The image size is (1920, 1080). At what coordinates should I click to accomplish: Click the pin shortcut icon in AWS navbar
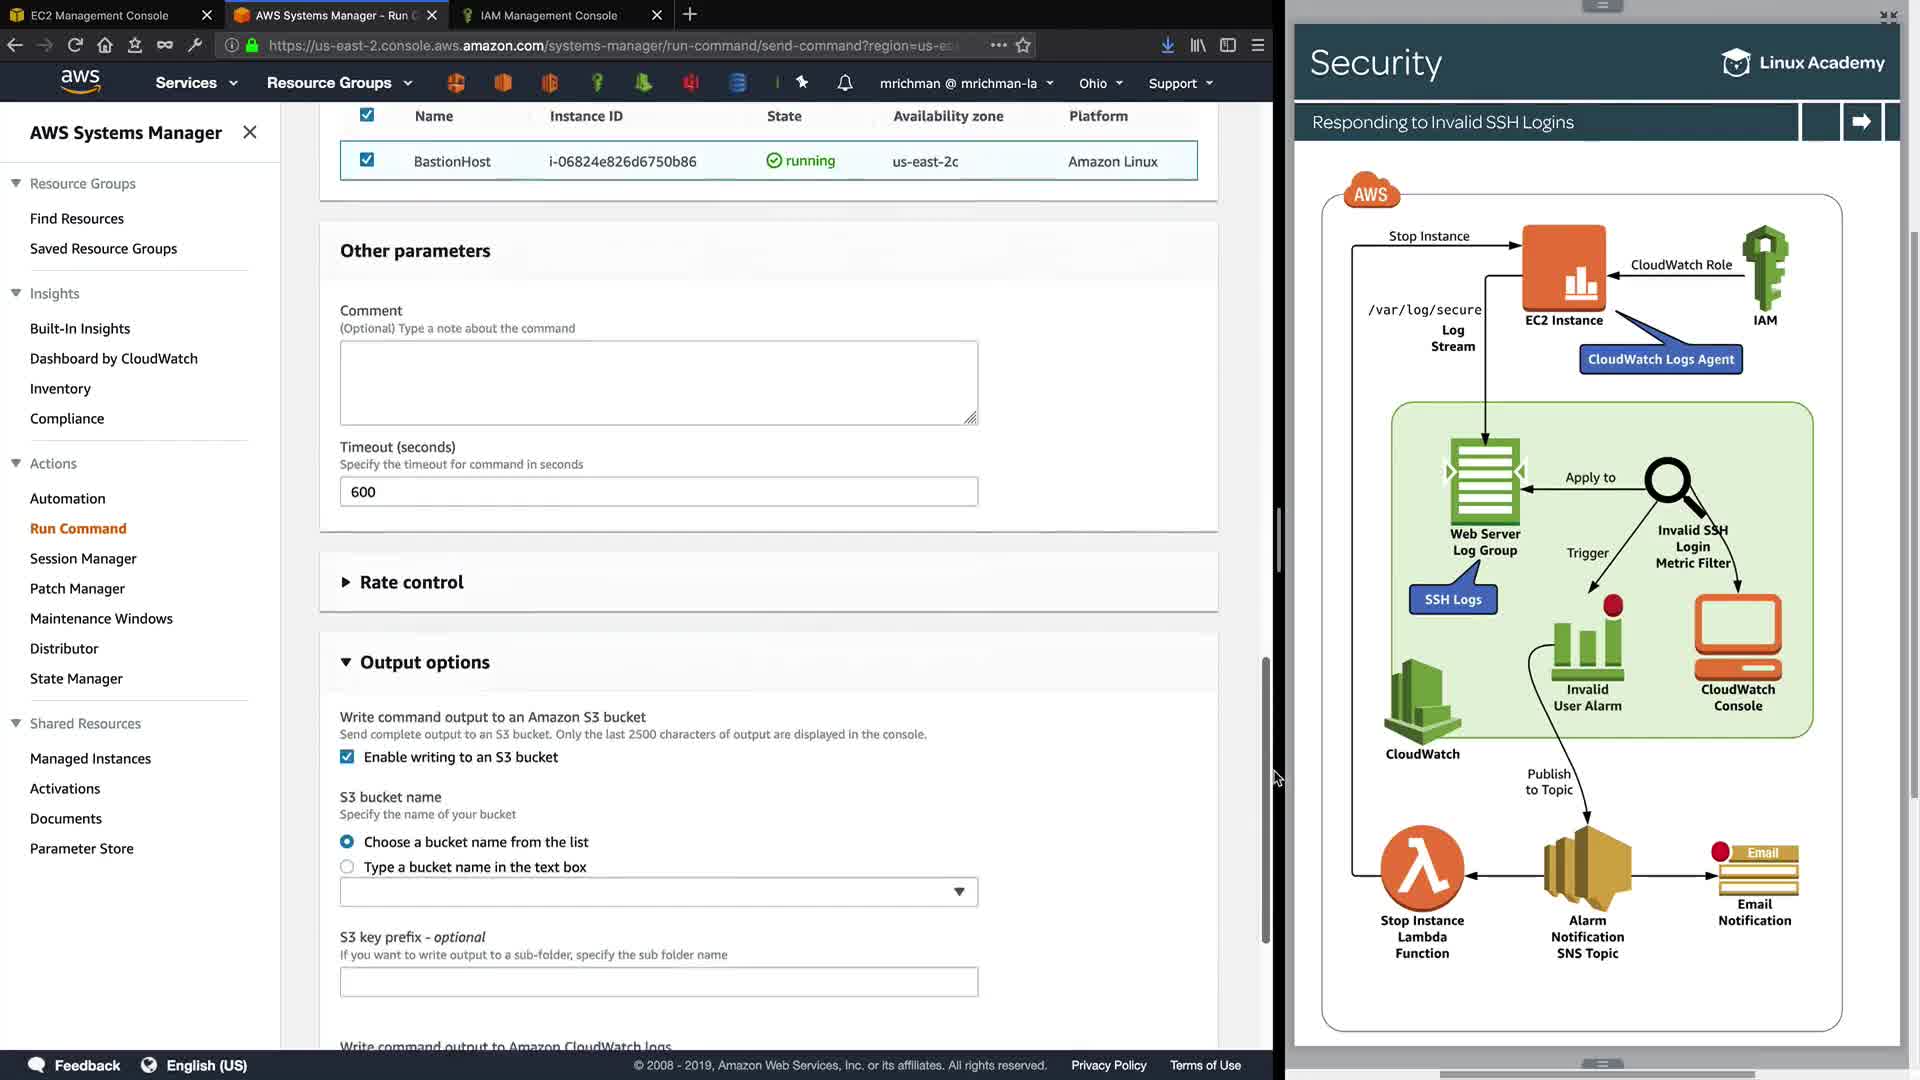[802, 83]
